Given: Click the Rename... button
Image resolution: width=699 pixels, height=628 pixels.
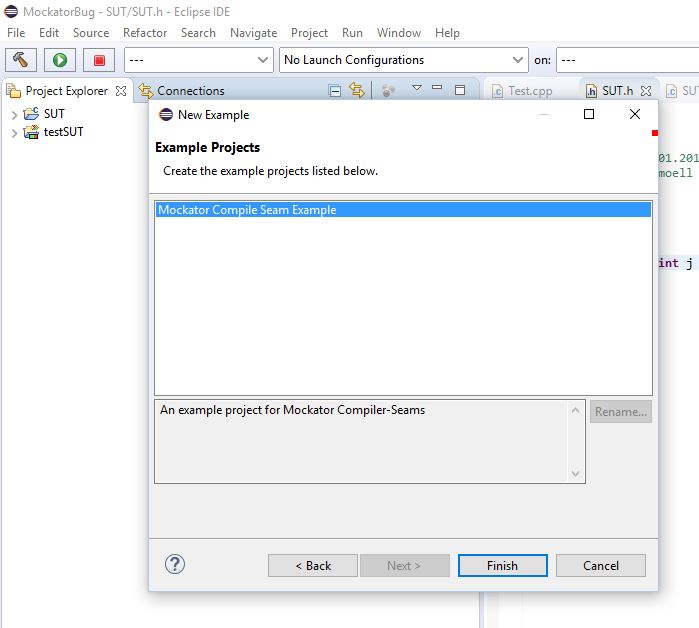Looking at the screenshot, I should pyautogui.click(x=621, y=411).
